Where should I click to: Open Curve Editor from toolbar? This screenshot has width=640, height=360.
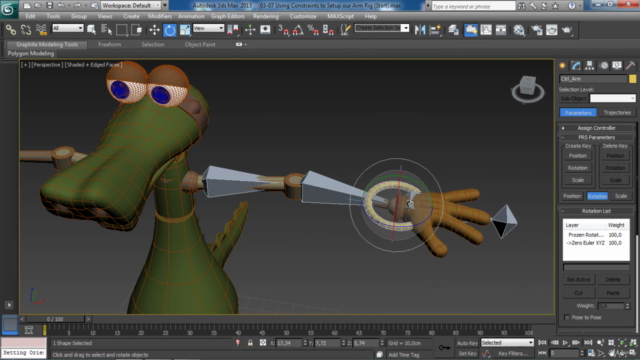tap(486, 30)
